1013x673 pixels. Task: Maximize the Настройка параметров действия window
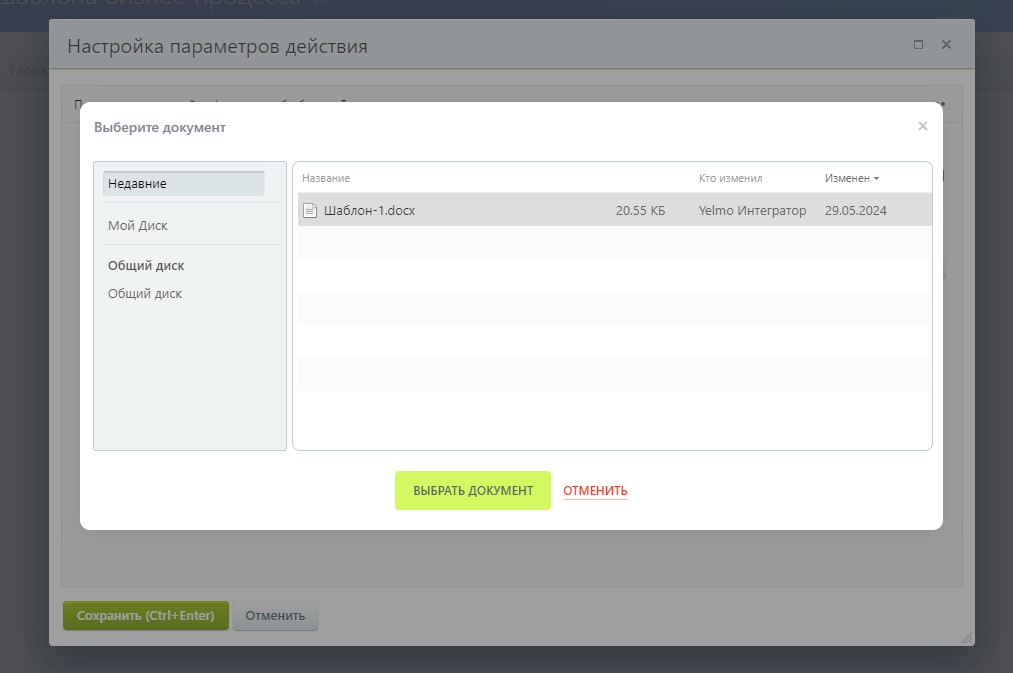(918, 45)
